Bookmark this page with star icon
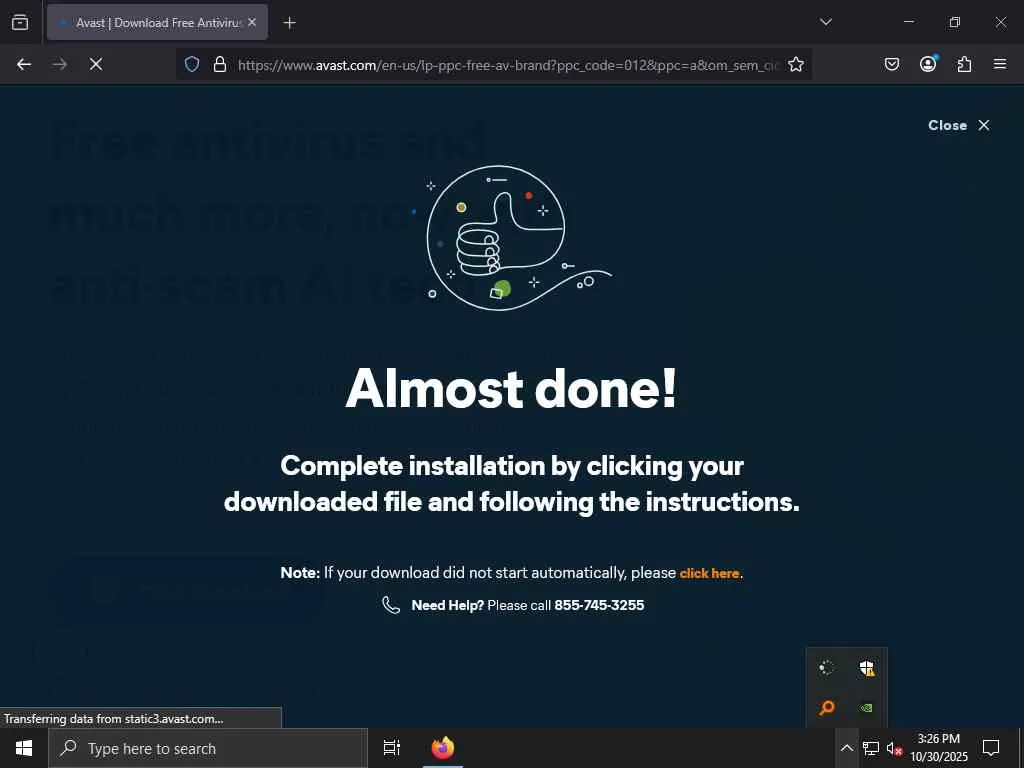This screenshot has width=1024, height=768. pyautogui.click(x=795, y=64)
